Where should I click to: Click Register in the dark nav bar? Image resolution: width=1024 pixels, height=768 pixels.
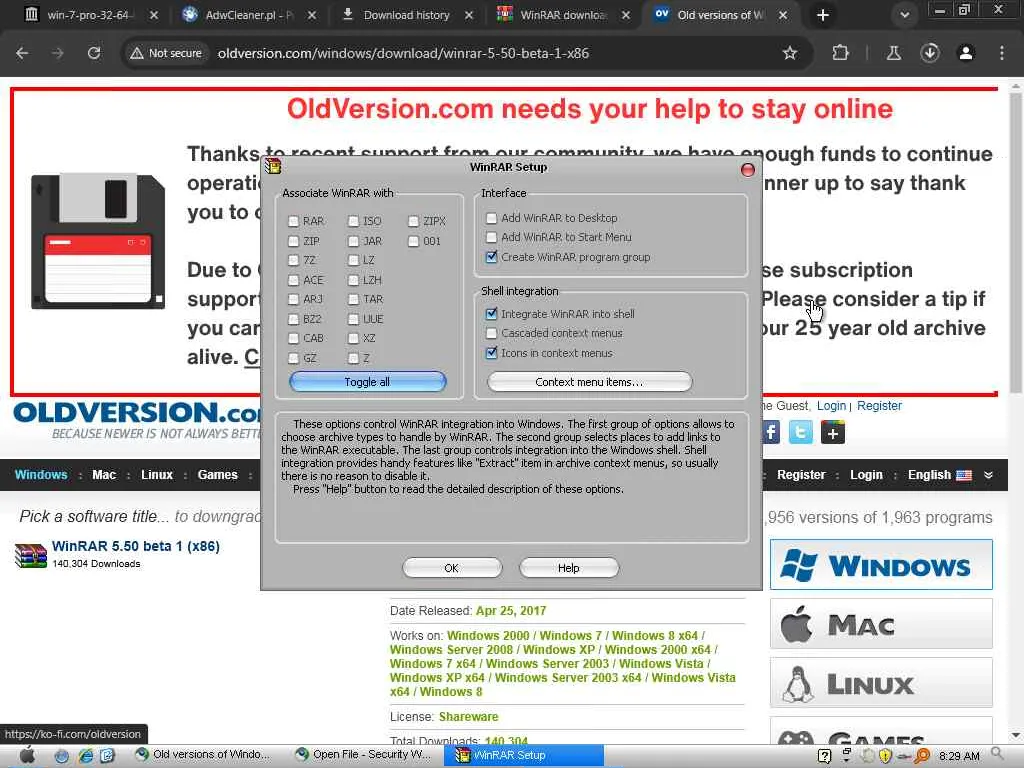click(x=801, y=475)
